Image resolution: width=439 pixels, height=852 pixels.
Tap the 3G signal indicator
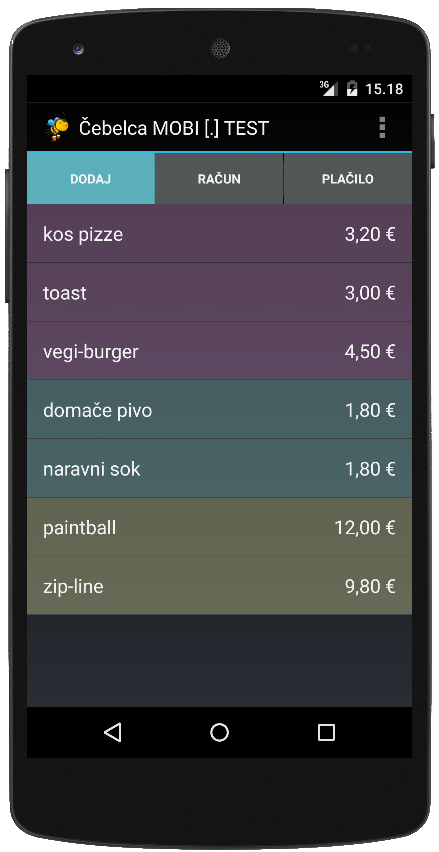coord(328,88)
